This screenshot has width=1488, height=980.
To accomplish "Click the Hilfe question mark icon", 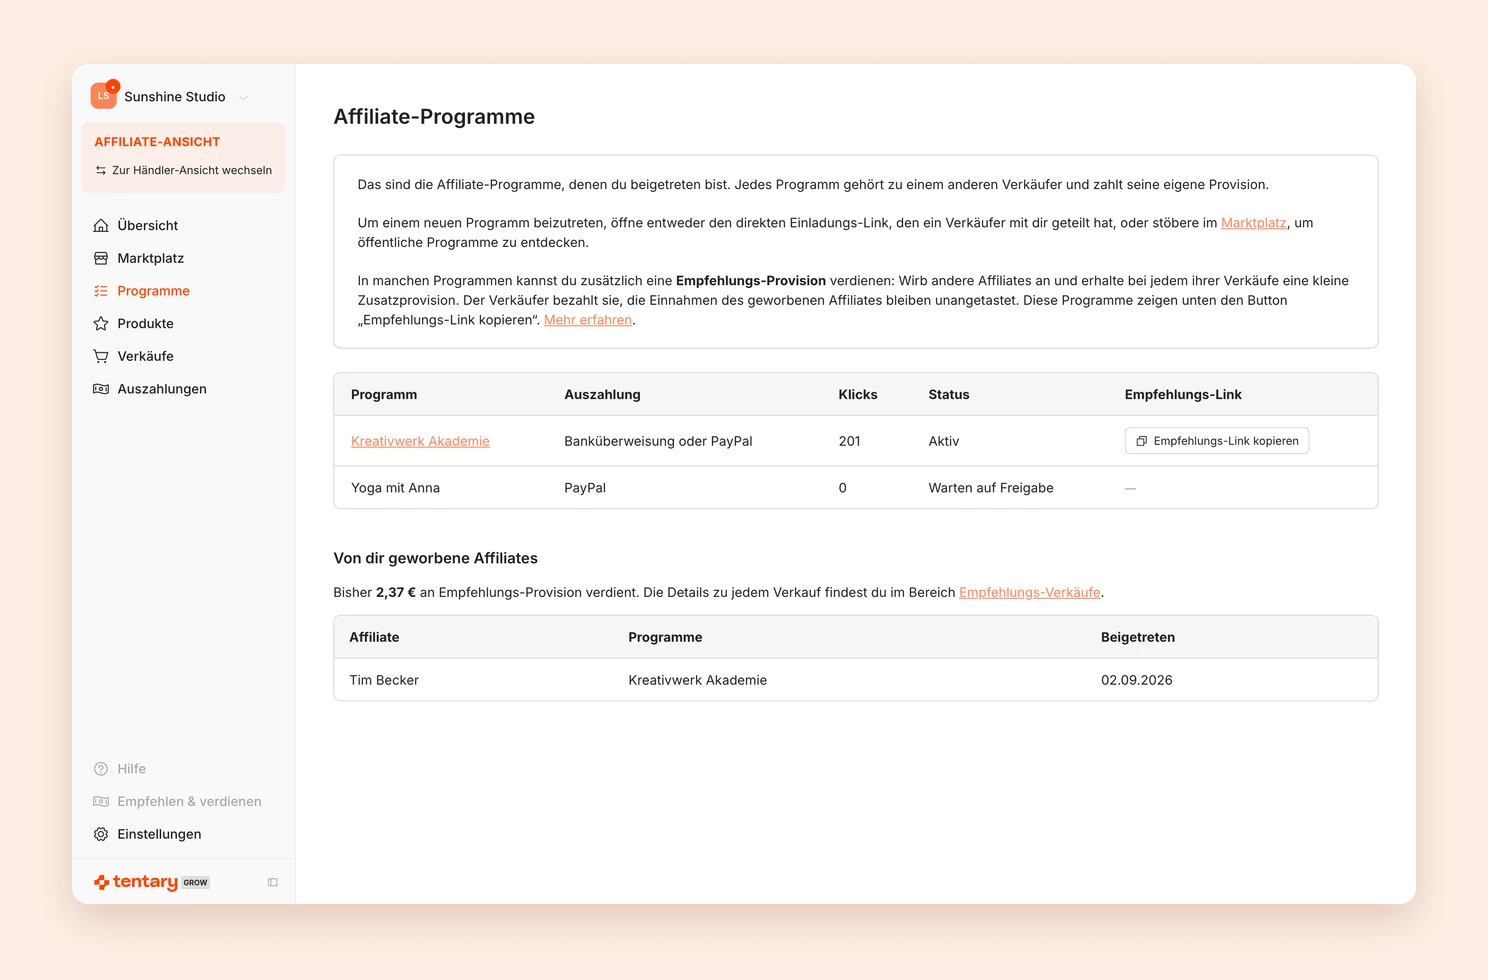I will [x=101, y=769].
